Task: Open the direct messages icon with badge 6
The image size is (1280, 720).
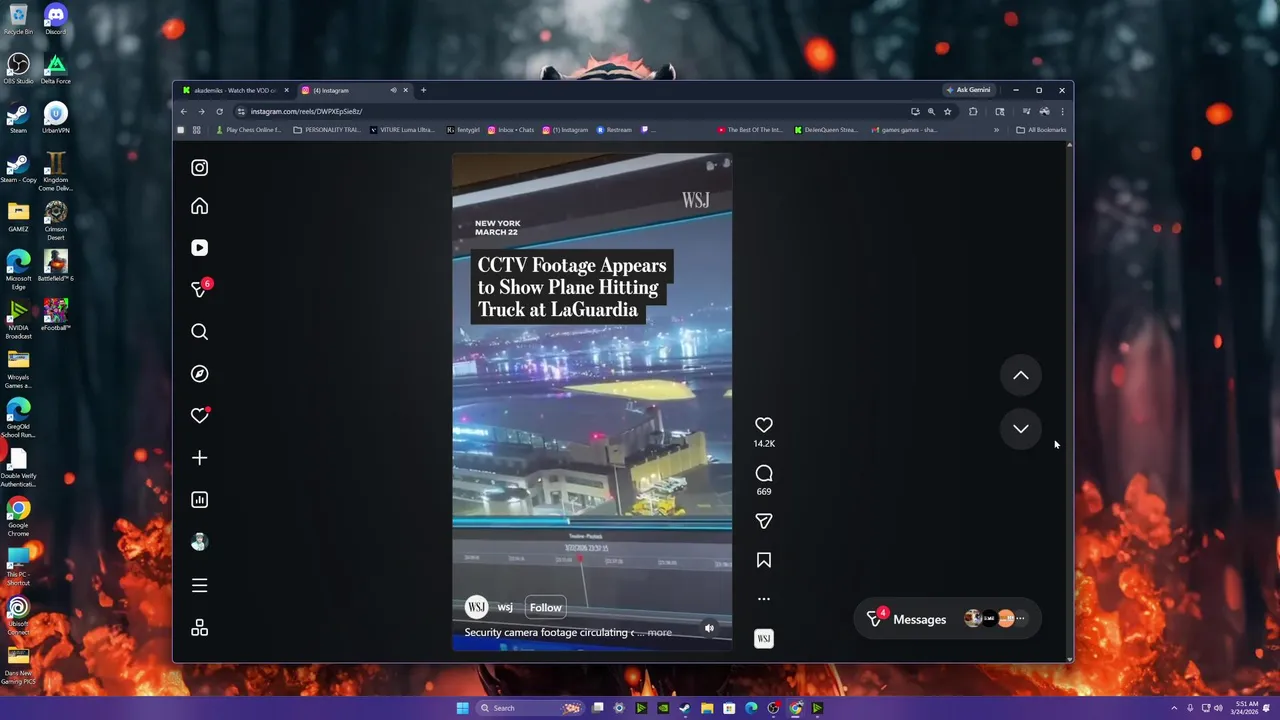Action: (x=200, y=289)
